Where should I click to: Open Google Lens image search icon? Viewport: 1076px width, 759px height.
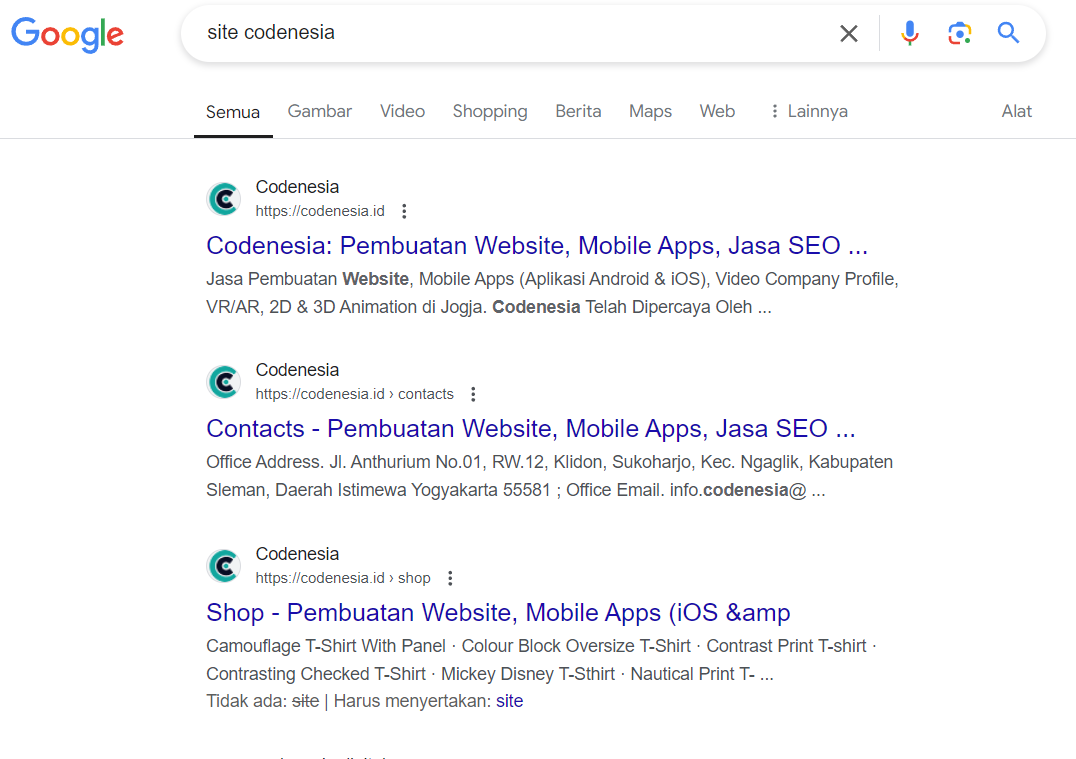point(959,33)
